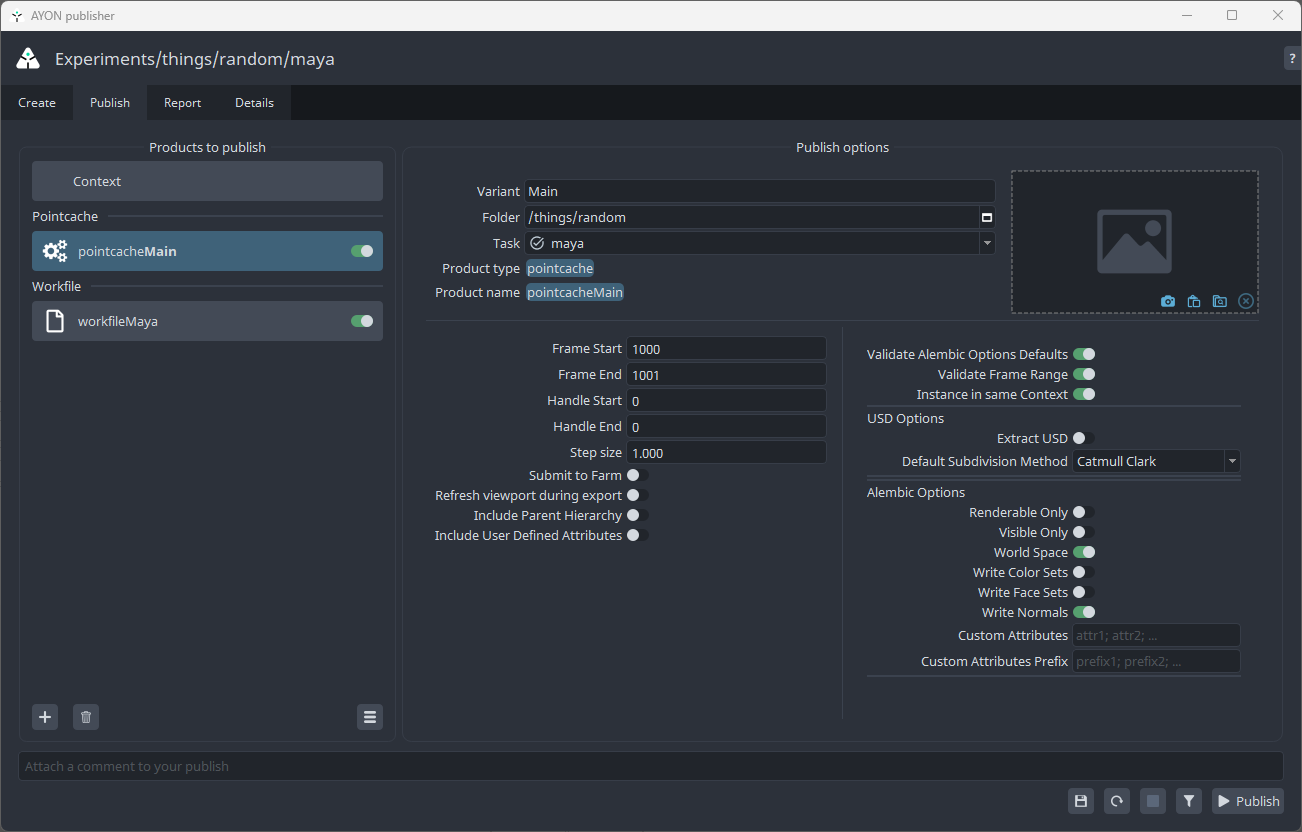Open the hamburger list view menu icon
This screenshot has height=832, width=1302.
point(370,717)
